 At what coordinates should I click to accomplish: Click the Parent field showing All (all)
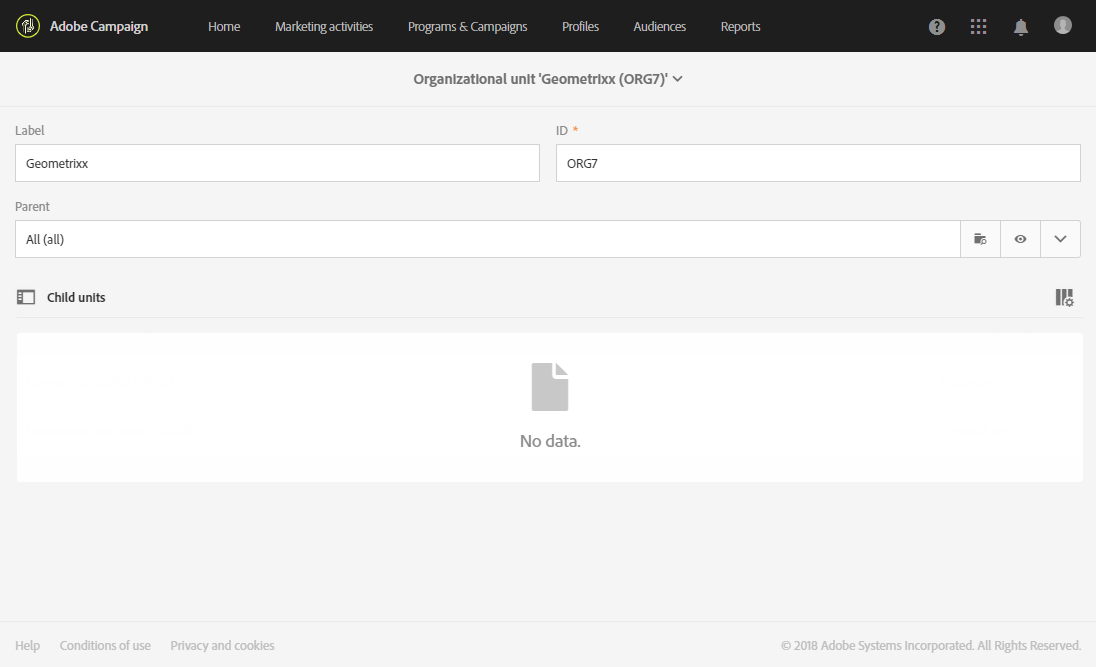488,239
